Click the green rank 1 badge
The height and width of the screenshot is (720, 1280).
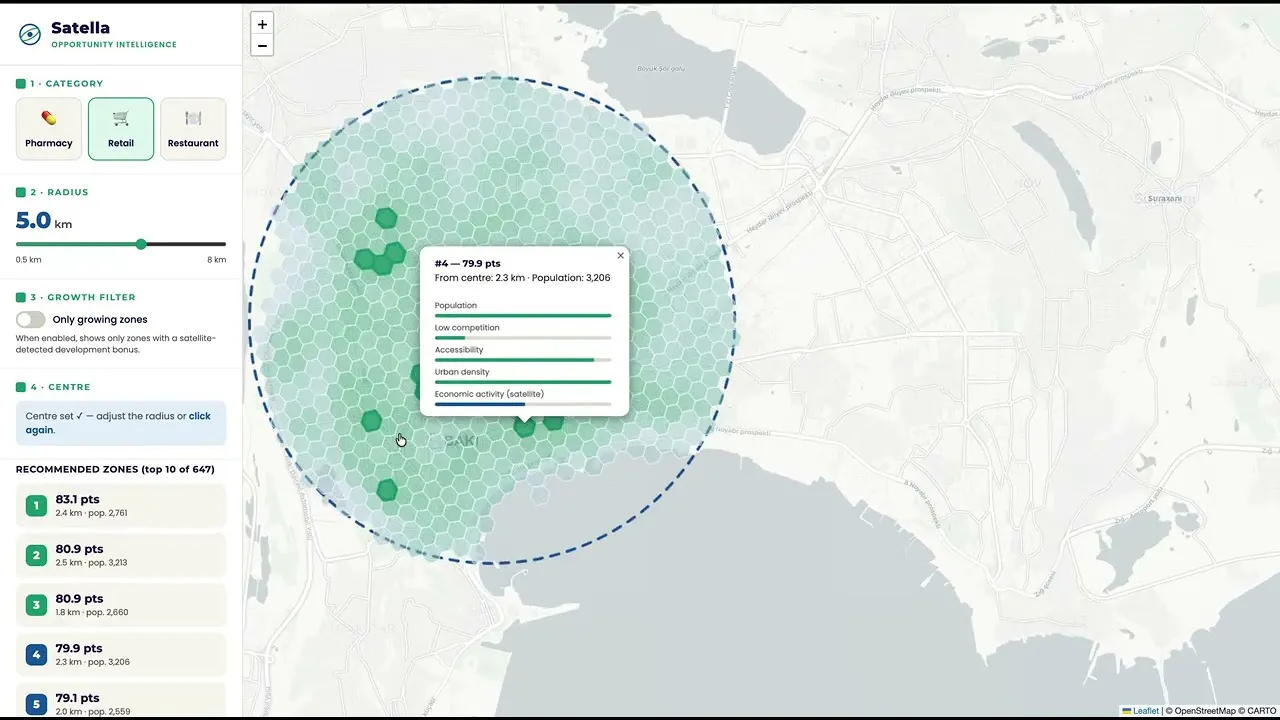point(36,506)
